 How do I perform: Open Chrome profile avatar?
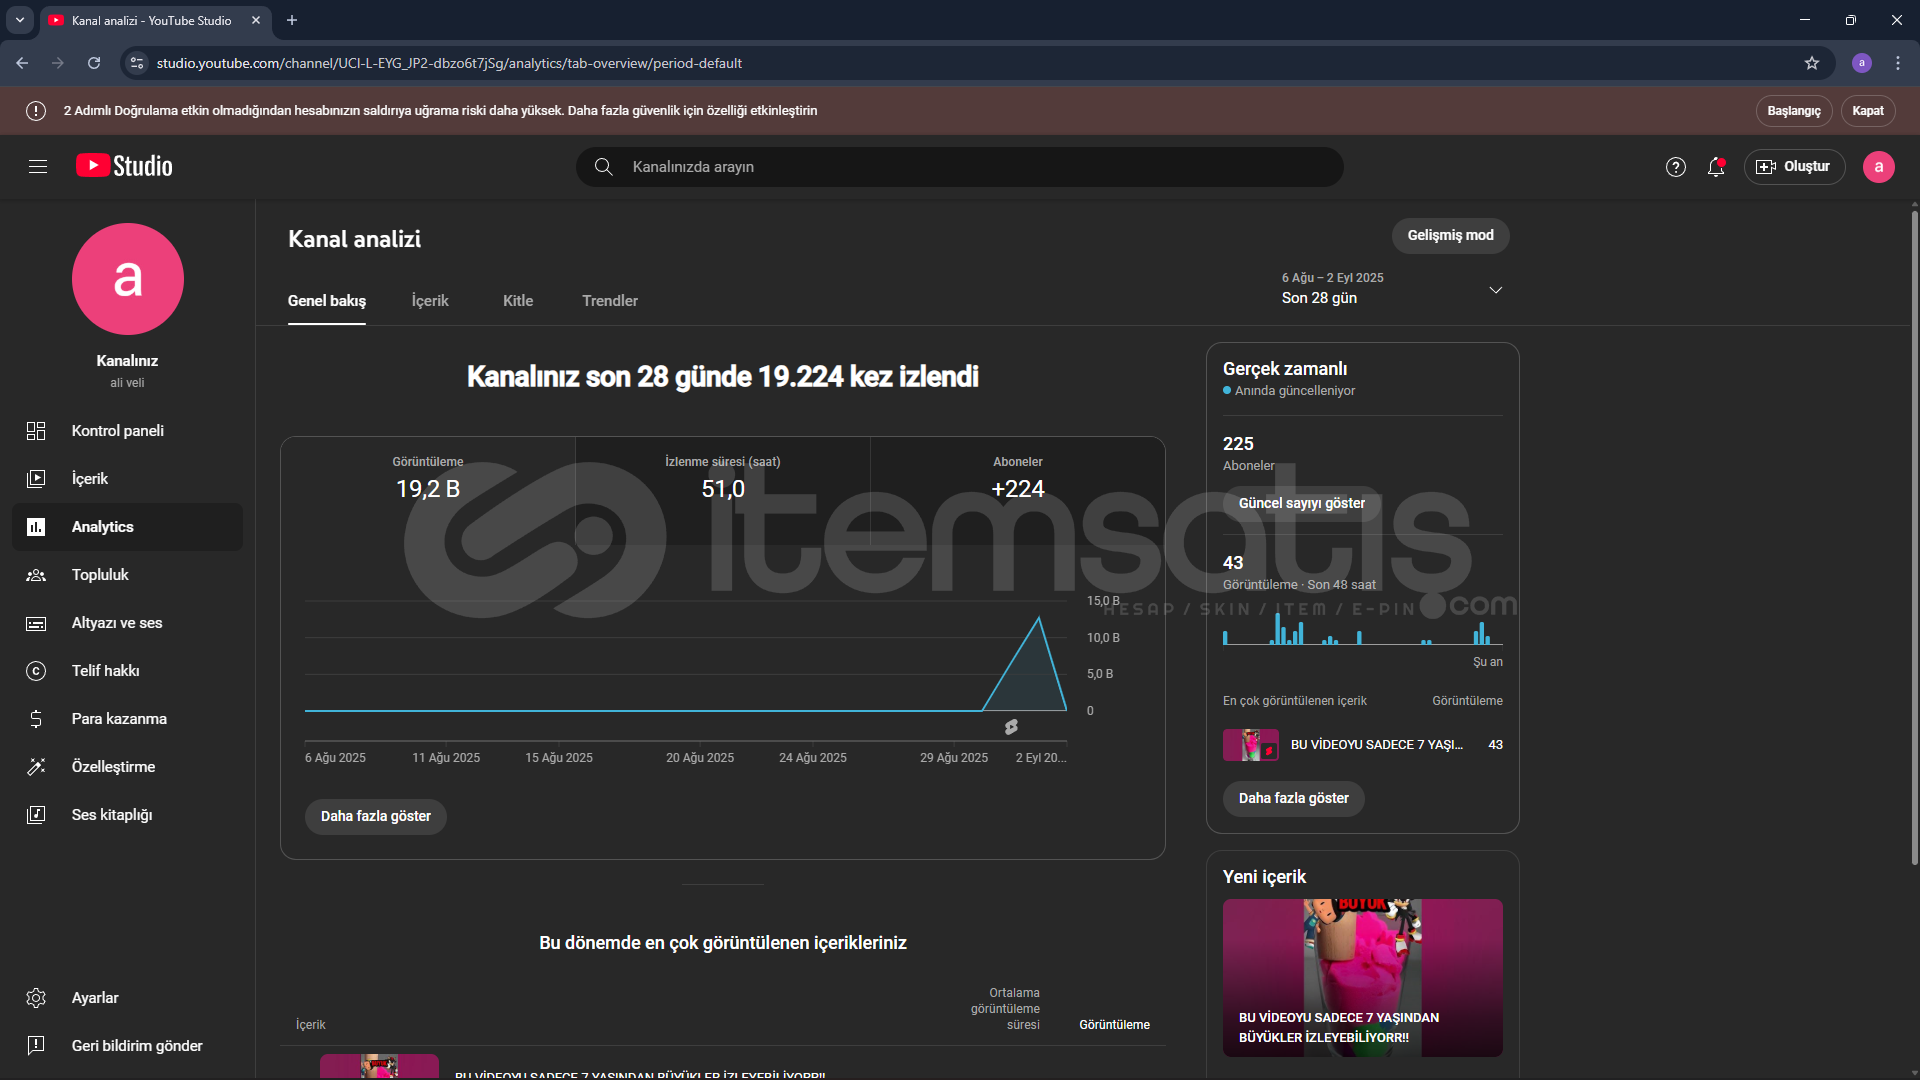tap(1862, 63)
